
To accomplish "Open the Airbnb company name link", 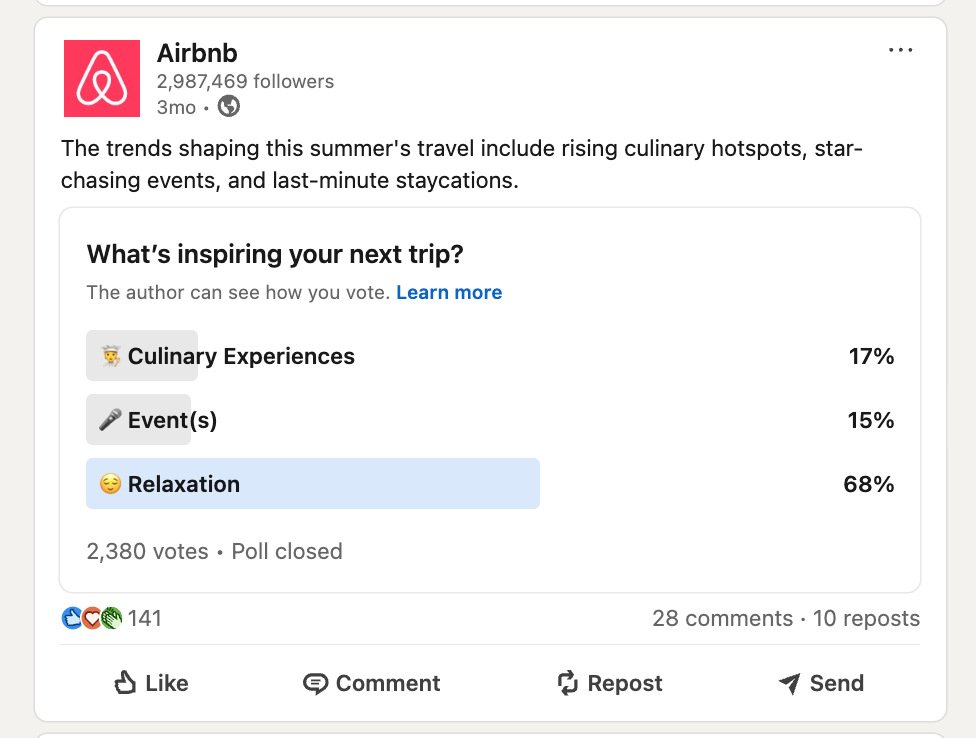I will [x=197, y=53].
